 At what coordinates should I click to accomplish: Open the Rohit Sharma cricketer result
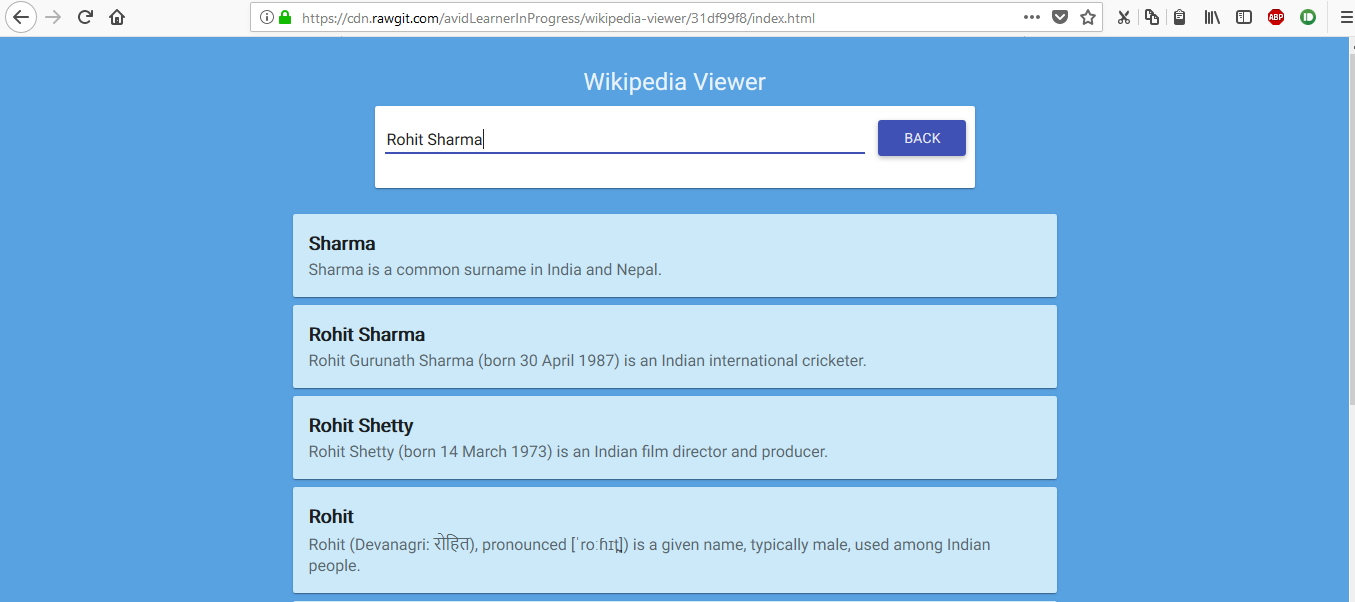pos(674,346)
